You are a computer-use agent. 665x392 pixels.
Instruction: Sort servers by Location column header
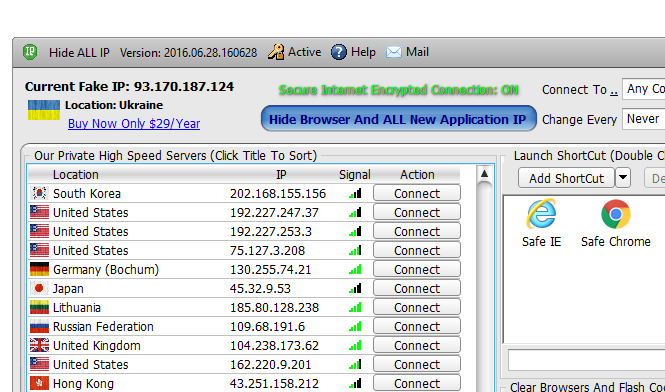75,175
